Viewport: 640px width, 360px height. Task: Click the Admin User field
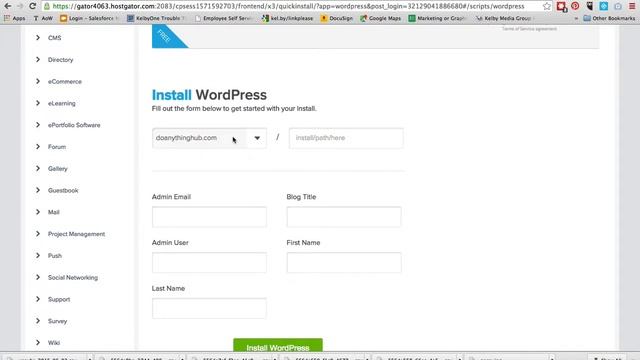click(x=209, y=262)
